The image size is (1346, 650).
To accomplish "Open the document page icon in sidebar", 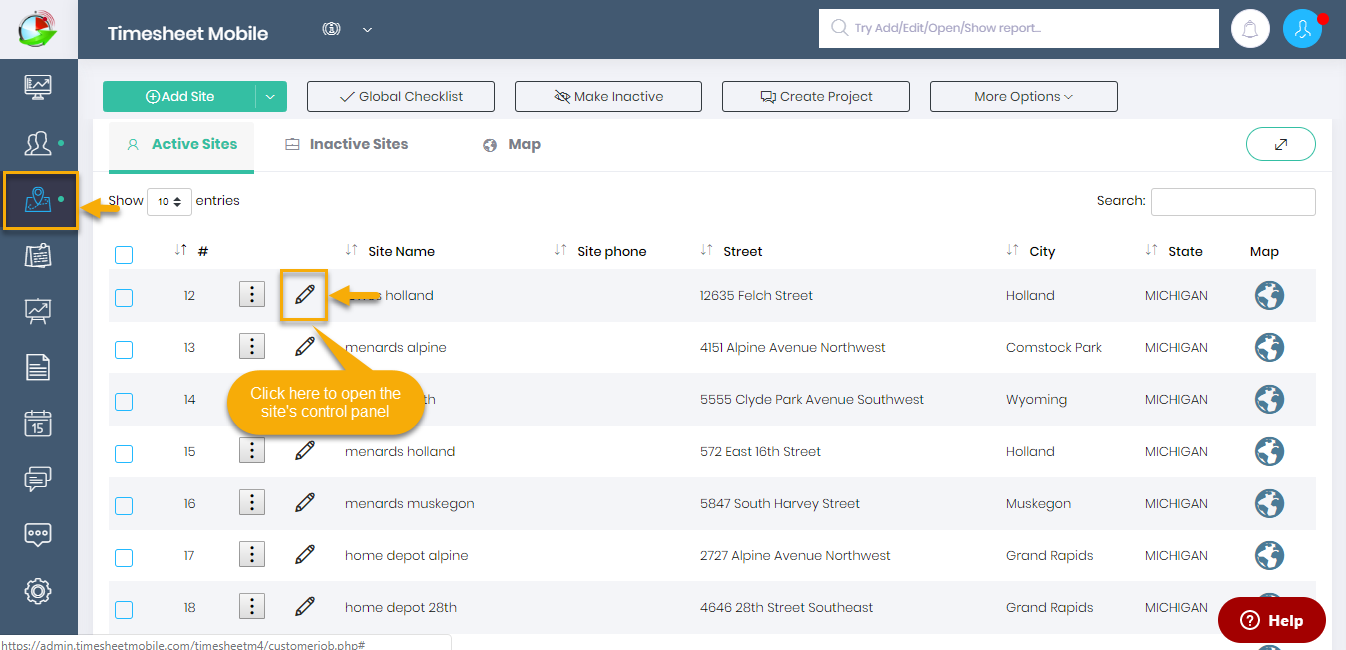I will [x=38, y=367].
